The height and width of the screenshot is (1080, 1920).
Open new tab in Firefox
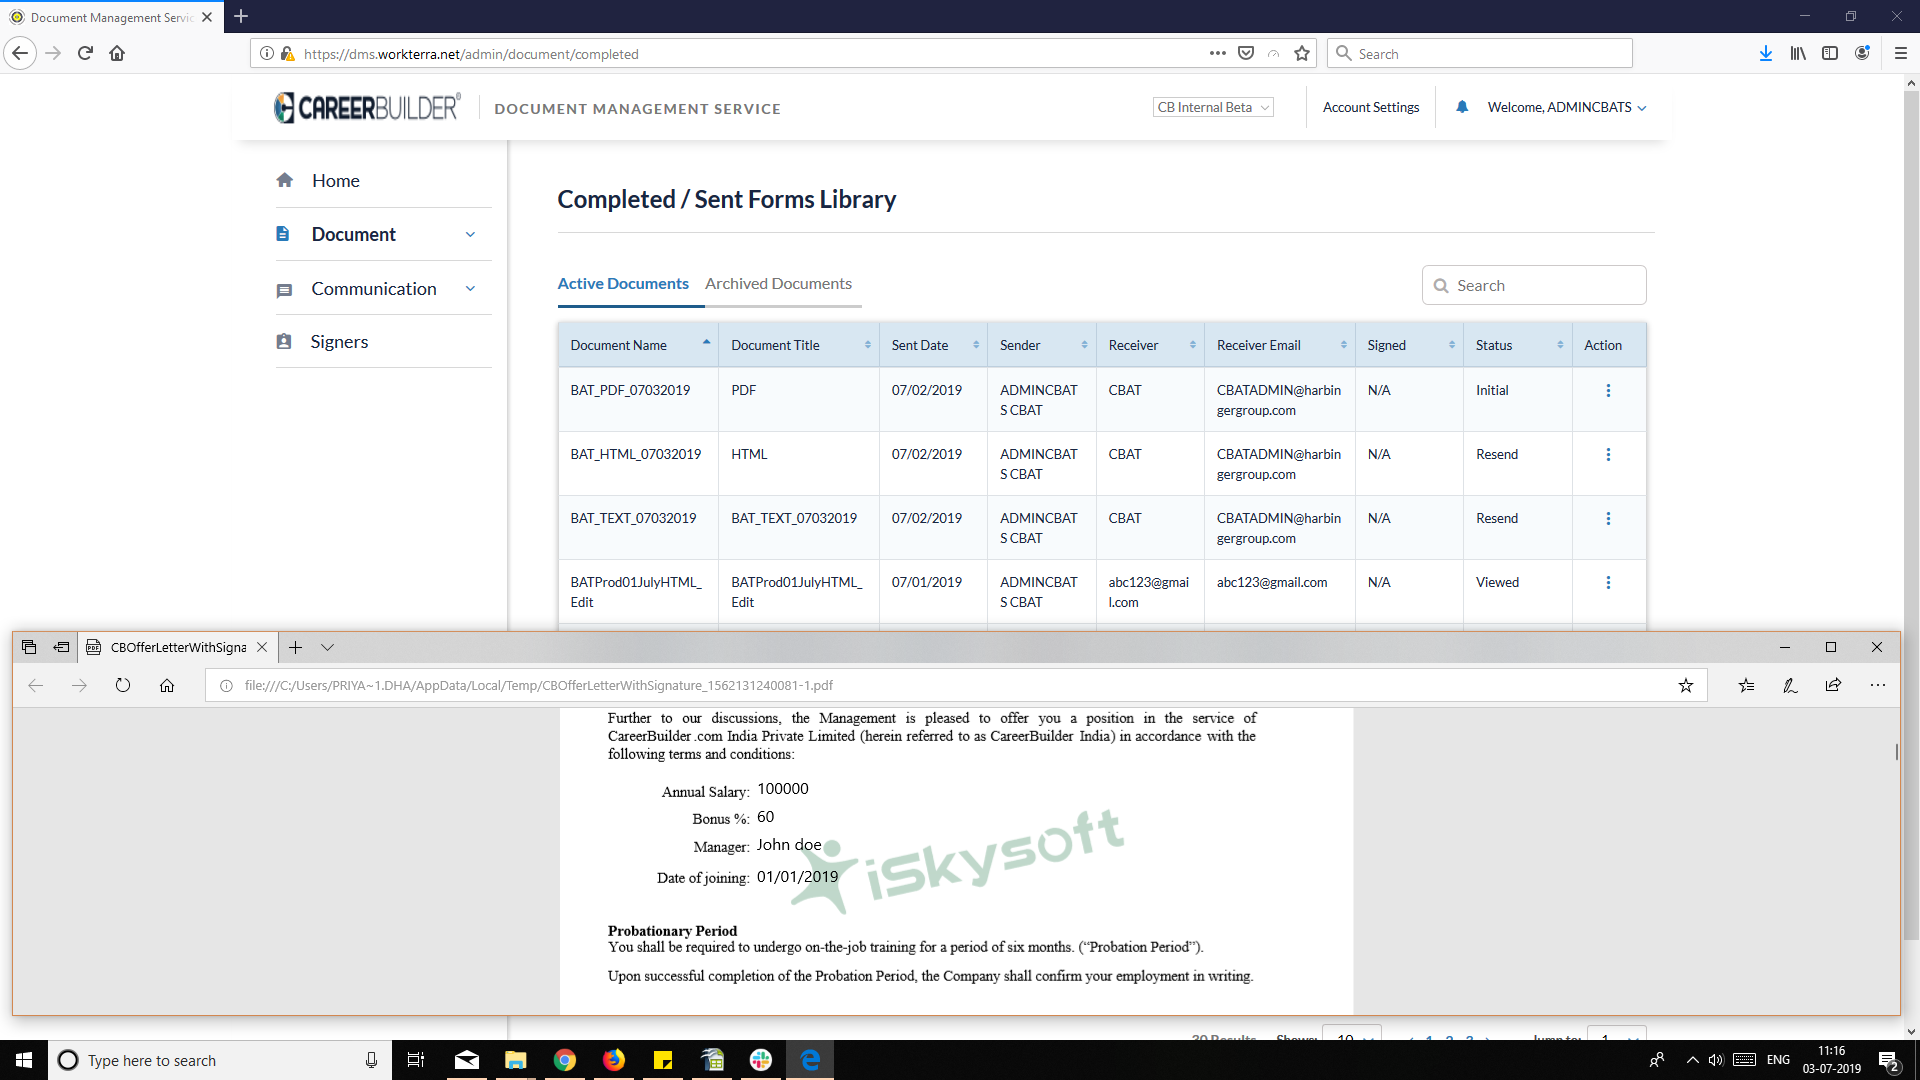coord(241,17)
